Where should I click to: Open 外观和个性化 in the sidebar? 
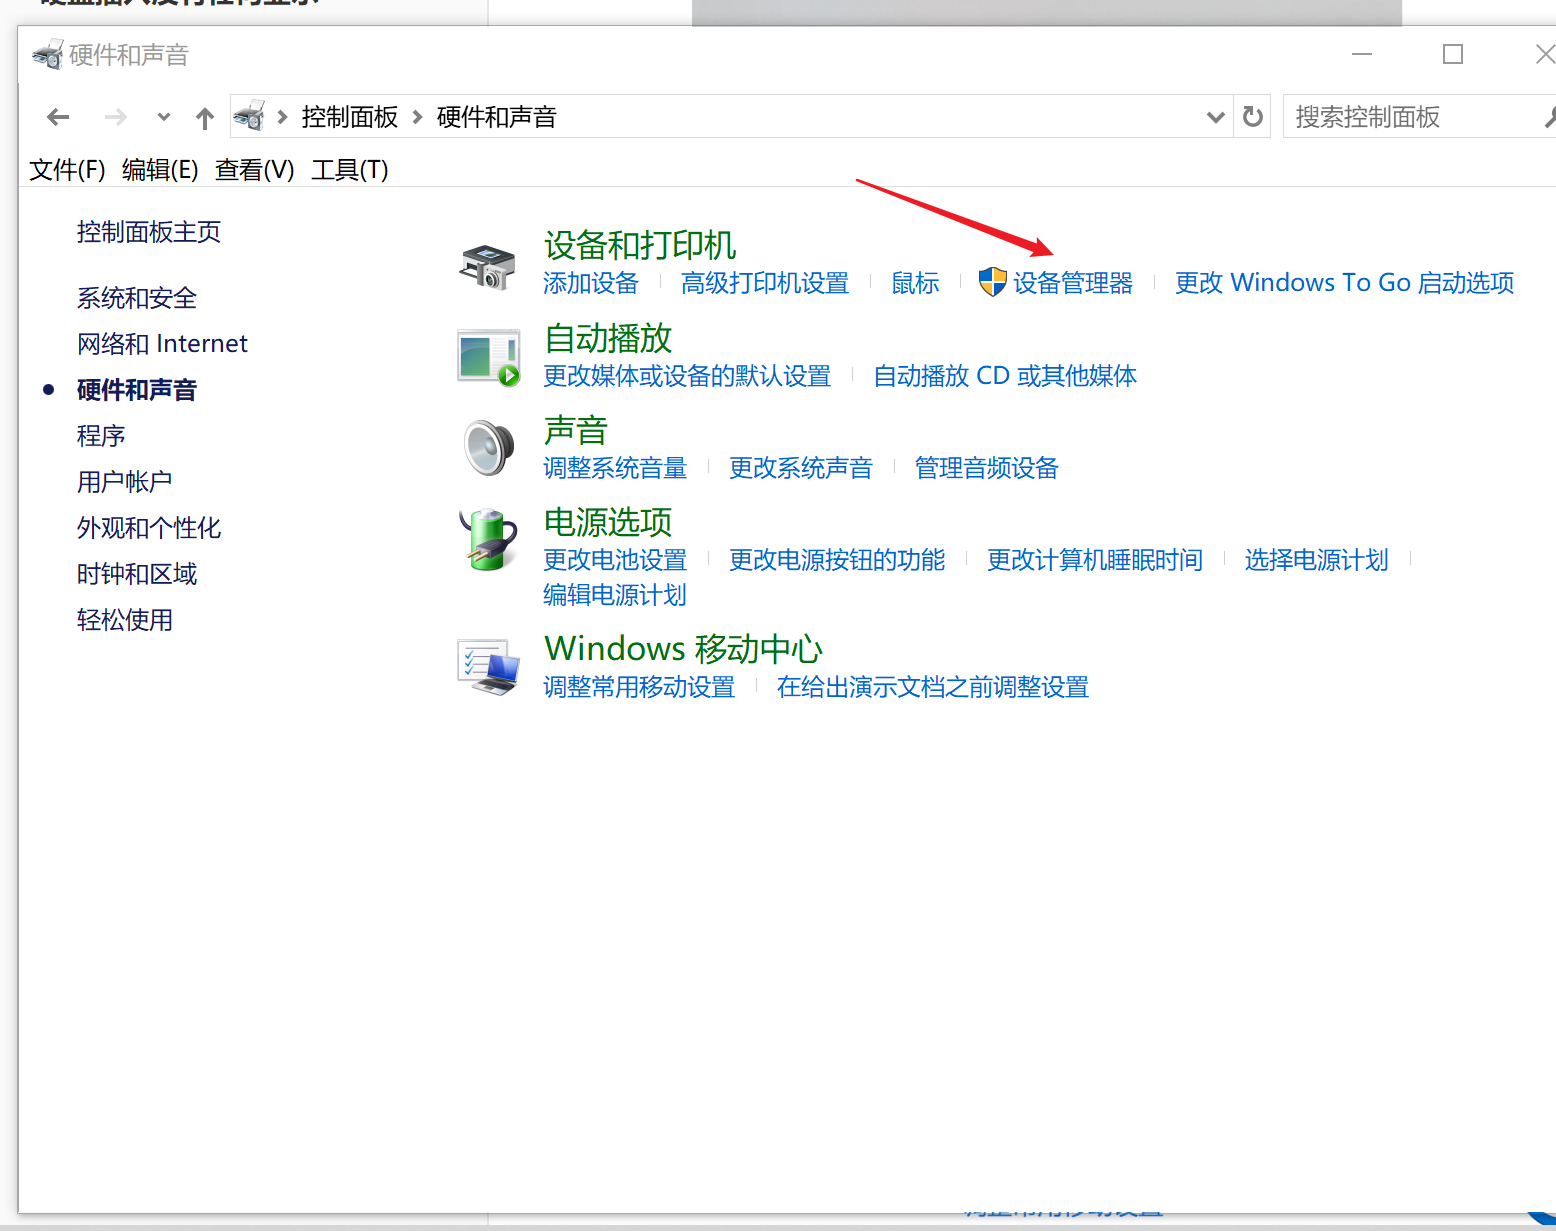click(149, 528)
